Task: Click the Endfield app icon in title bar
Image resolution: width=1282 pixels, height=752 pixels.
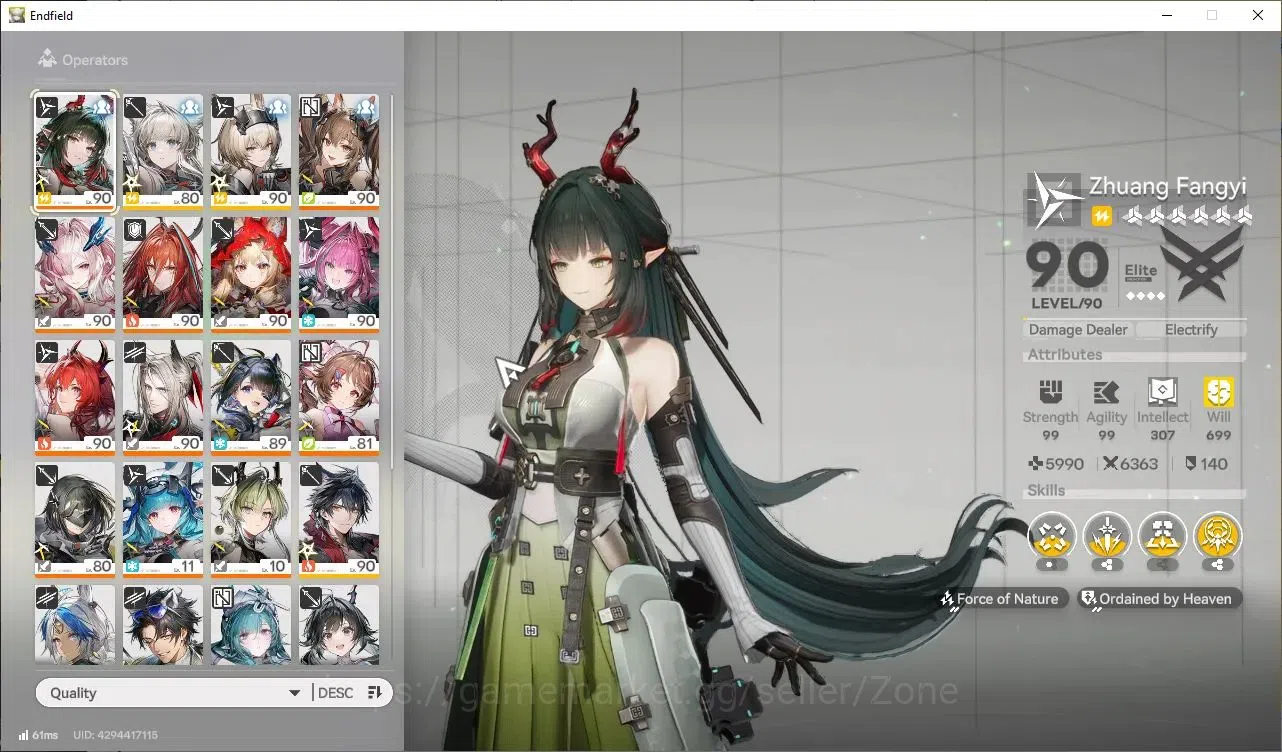Action: pyautogui.click(x=16, y=15)
